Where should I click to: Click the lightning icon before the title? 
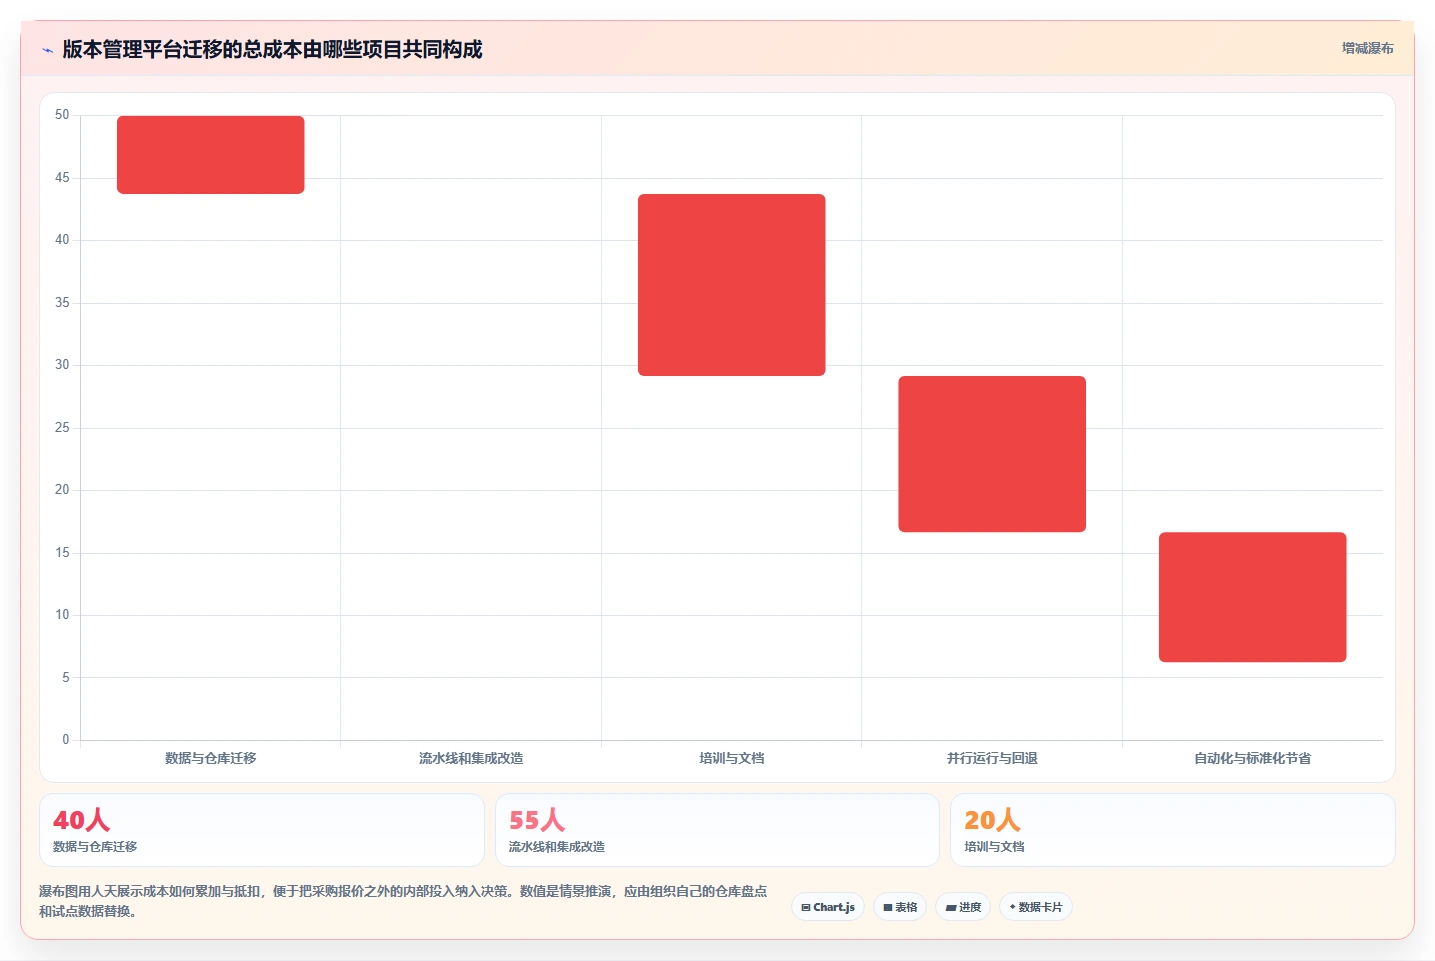pos(47,50)
